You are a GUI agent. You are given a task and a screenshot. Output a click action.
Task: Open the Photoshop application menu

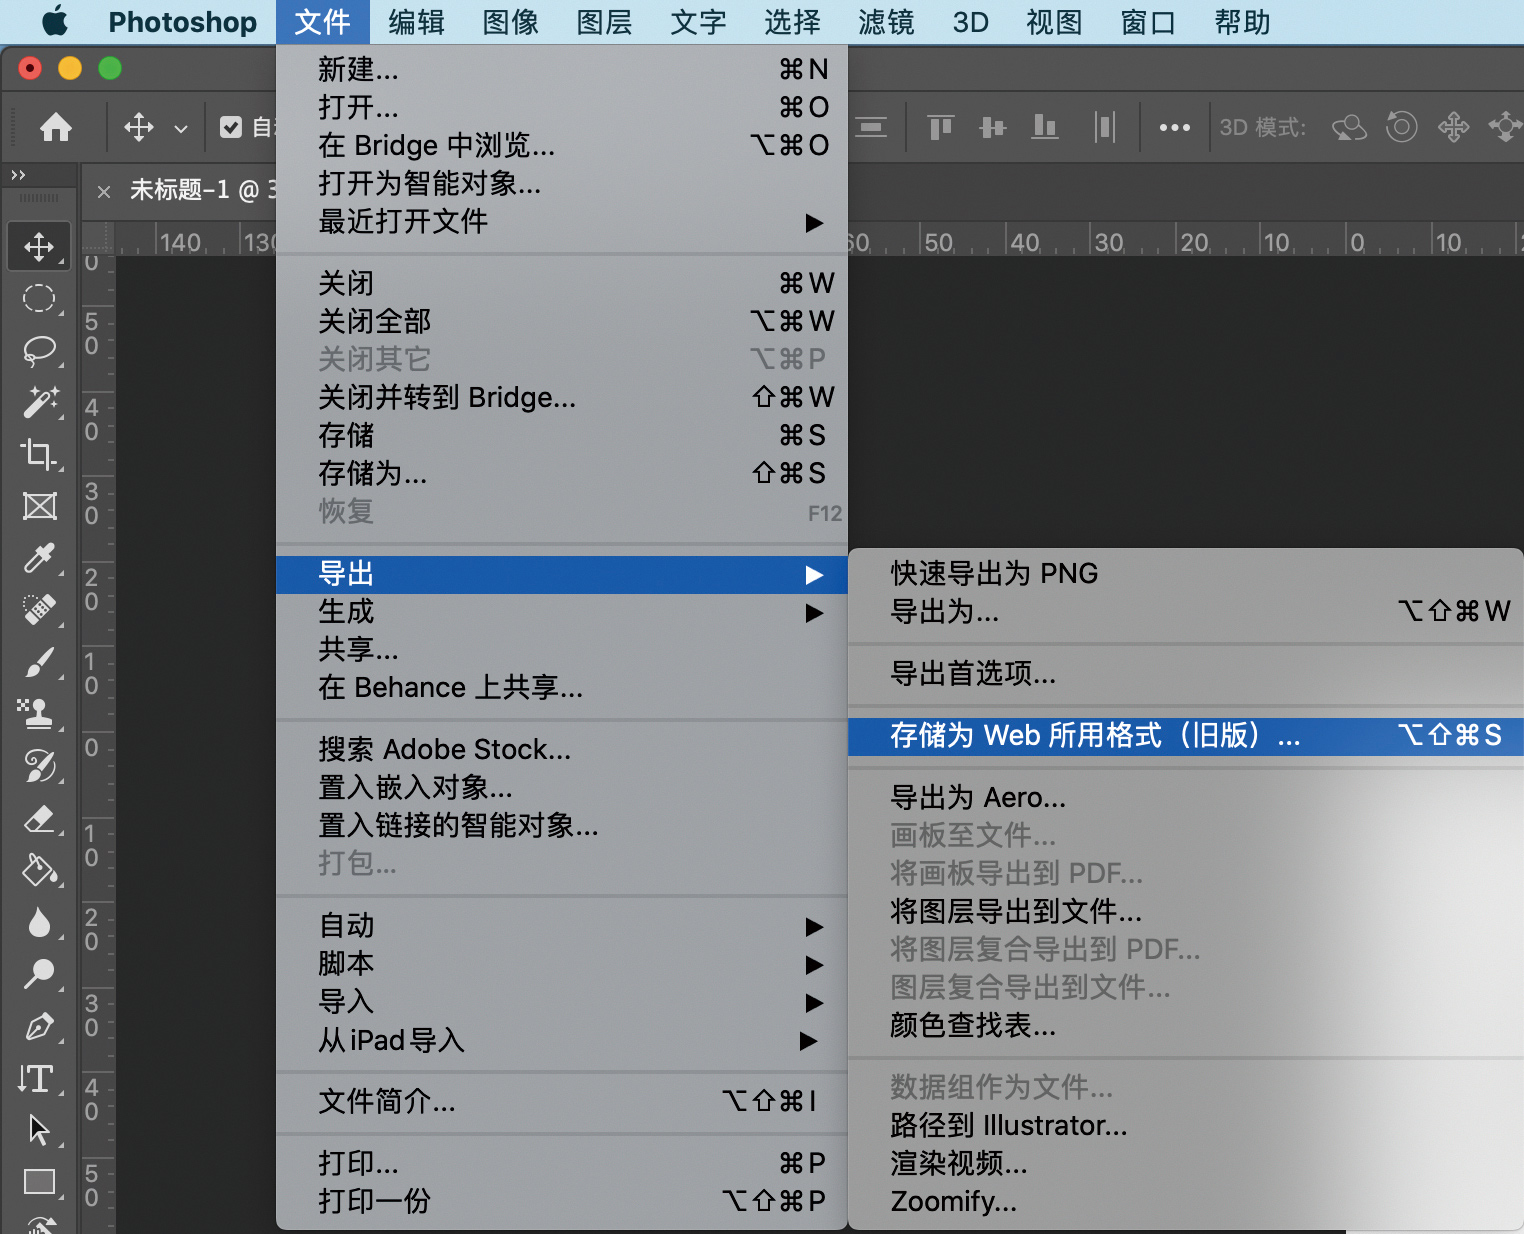click(182, 22)
